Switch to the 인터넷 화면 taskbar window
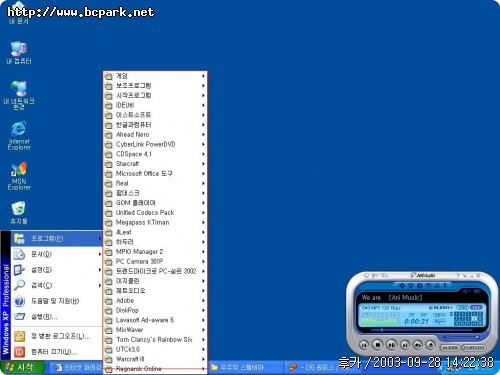Image resolution: width=500 pixels, height=375 pixels. point(77,368)
